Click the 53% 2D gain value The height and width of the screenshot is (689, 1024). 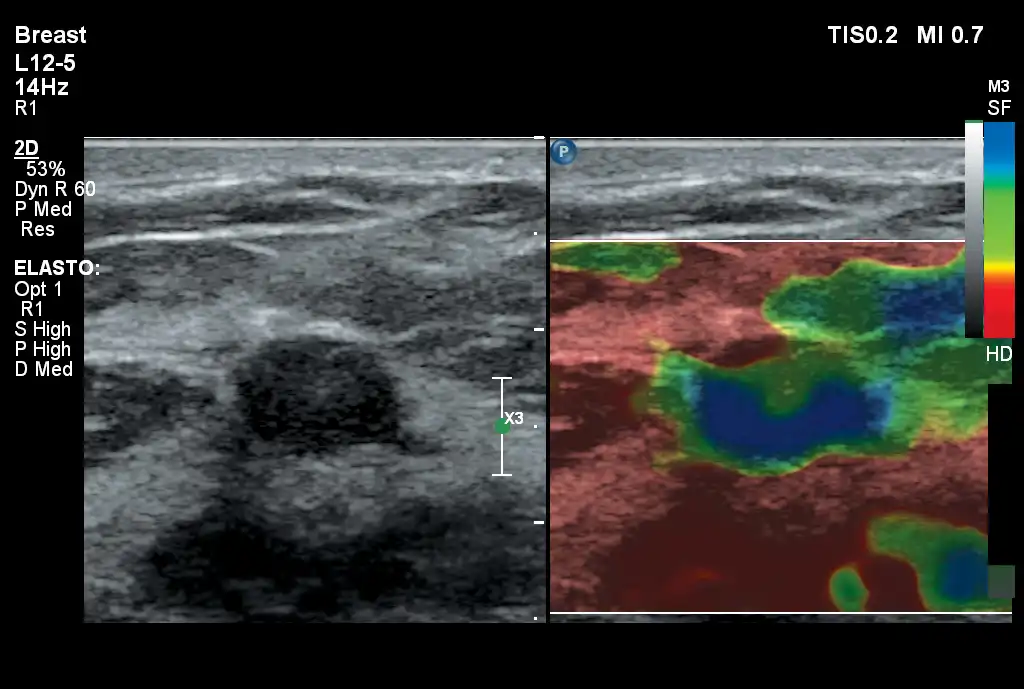coord(45,169)
